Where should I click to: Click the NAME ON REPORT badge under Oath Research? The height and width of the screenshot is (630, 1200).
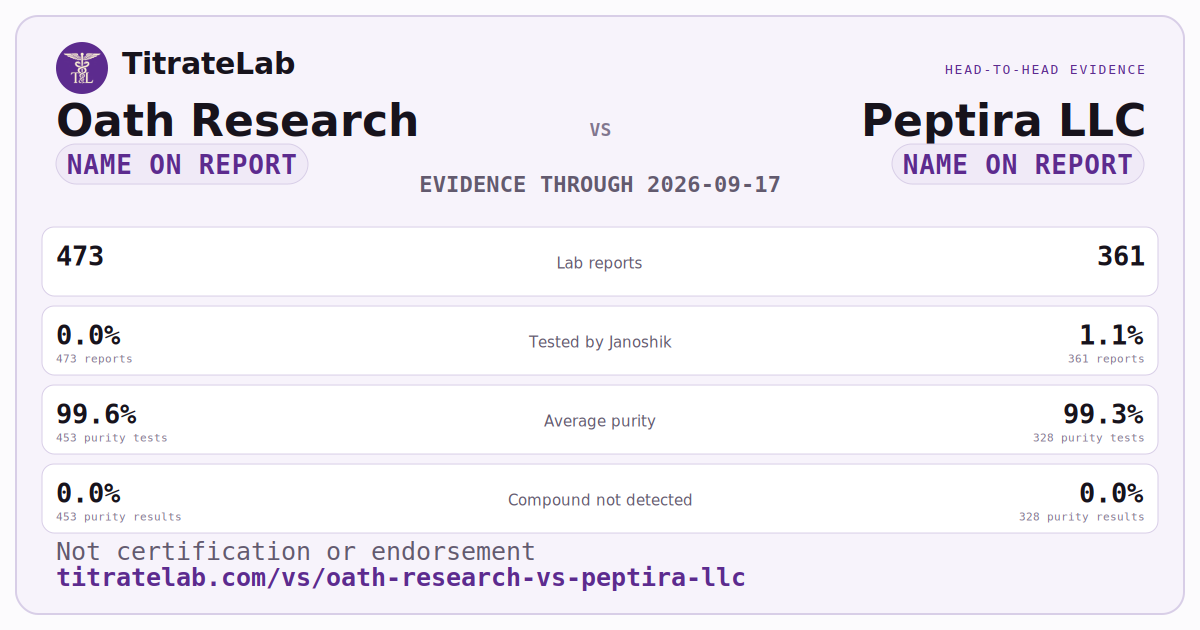tap(182, 164)
